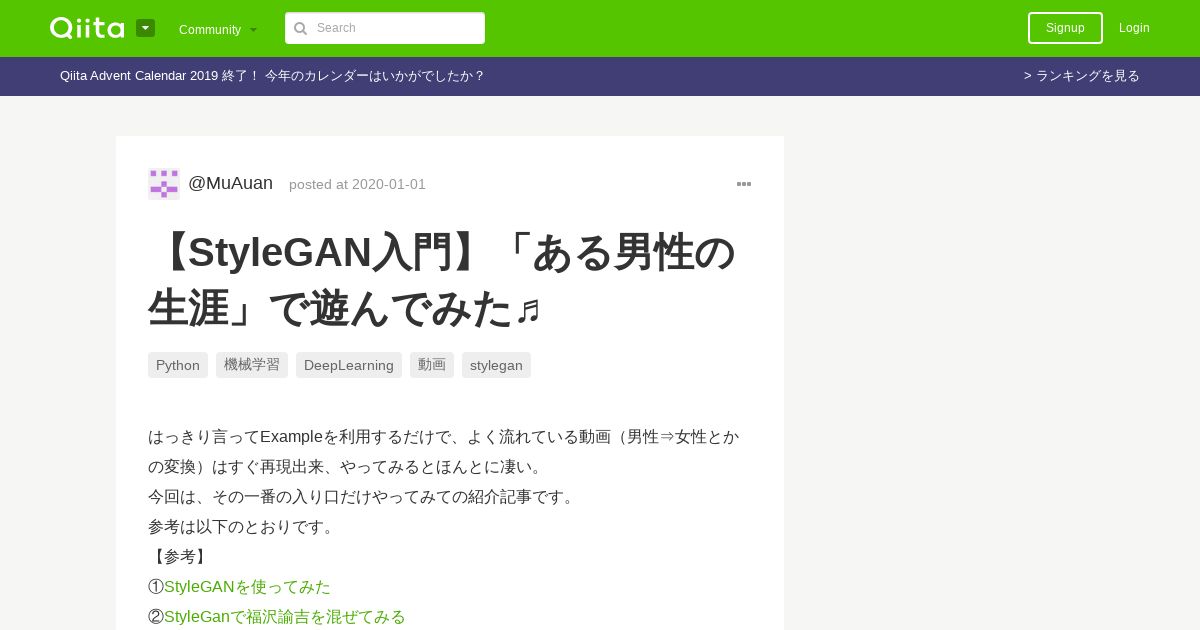Open the StyleGanで福沢諭吉を混ぜてみる link
Image resolution: width=1200 pixels, height=630 pixels.
(x=285, y=617)
